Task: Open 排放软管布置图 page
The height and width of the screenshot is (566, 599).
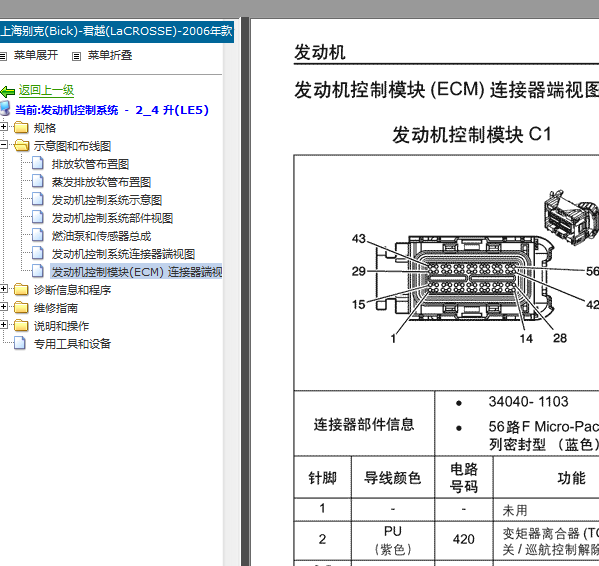Action: pos(91,164)
